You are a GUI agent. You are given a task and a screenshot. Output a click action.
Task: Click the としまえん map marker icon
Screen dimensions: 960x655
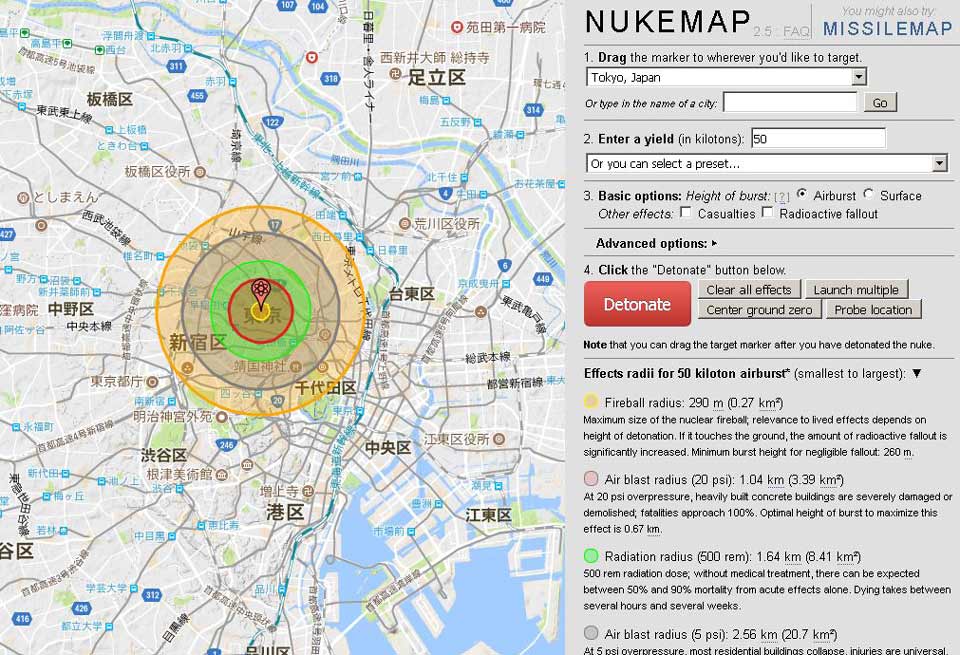click(x=23, y=198)
